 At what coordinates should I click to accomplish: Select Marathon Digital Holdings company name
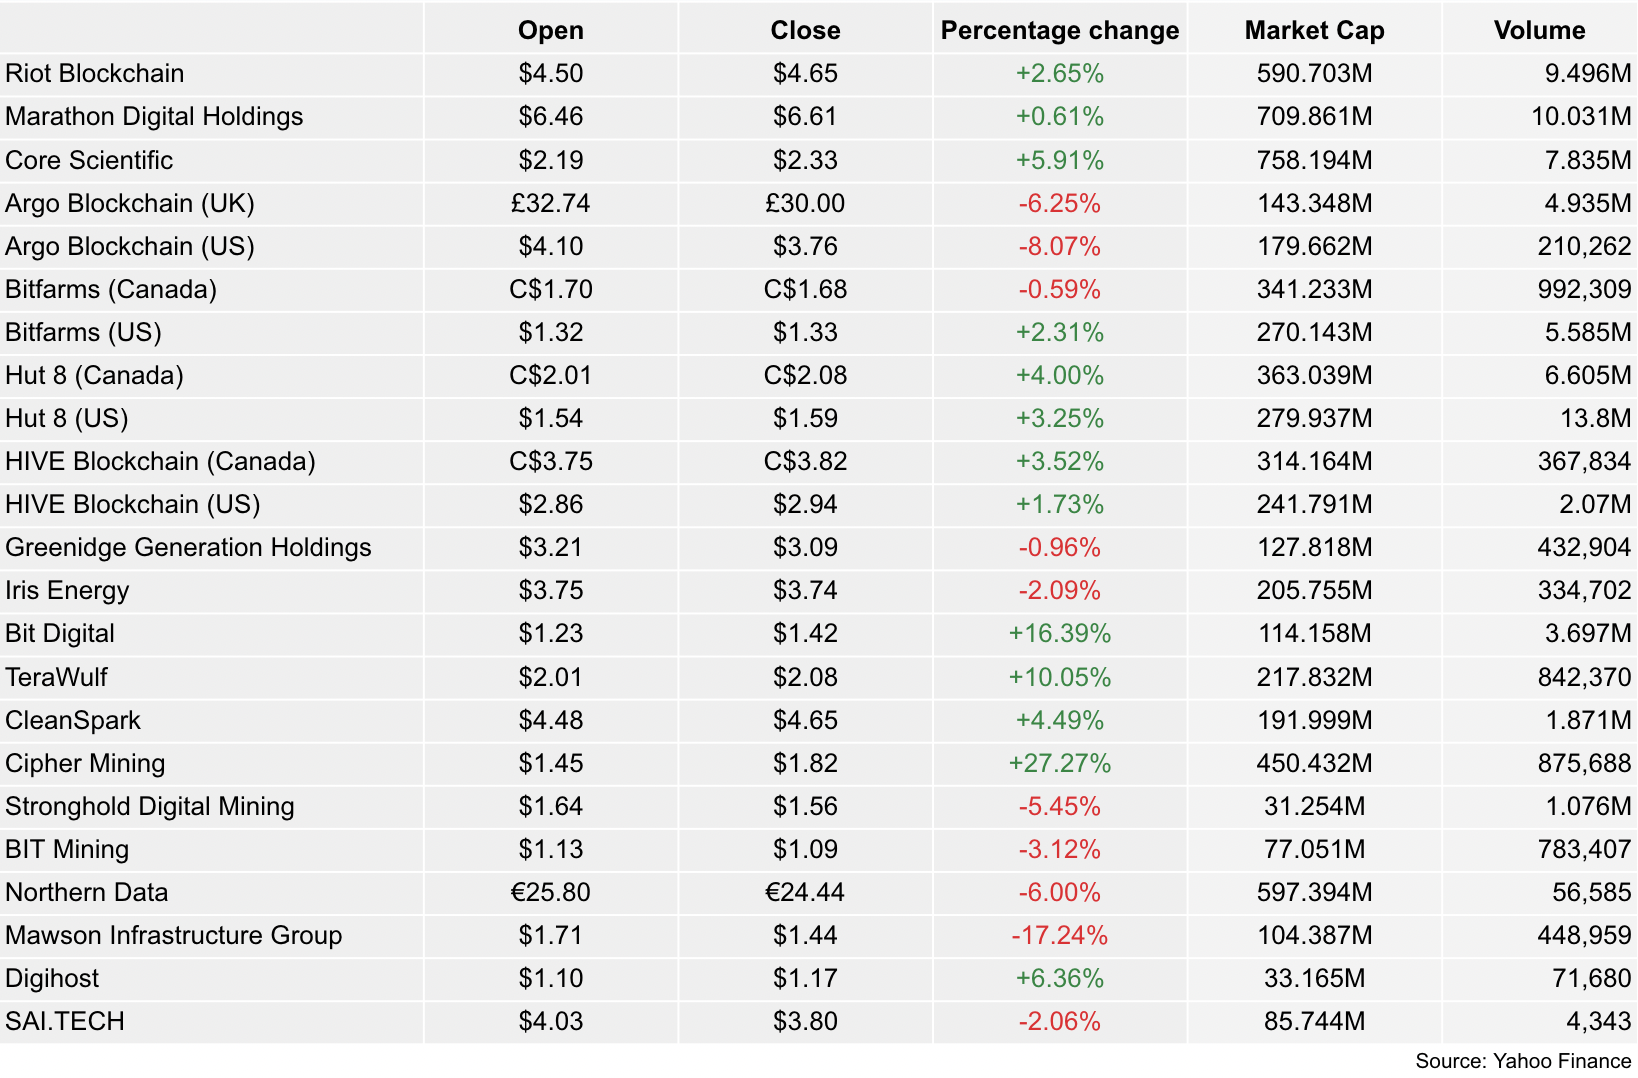pyautogui.click(x=154, y=116)
